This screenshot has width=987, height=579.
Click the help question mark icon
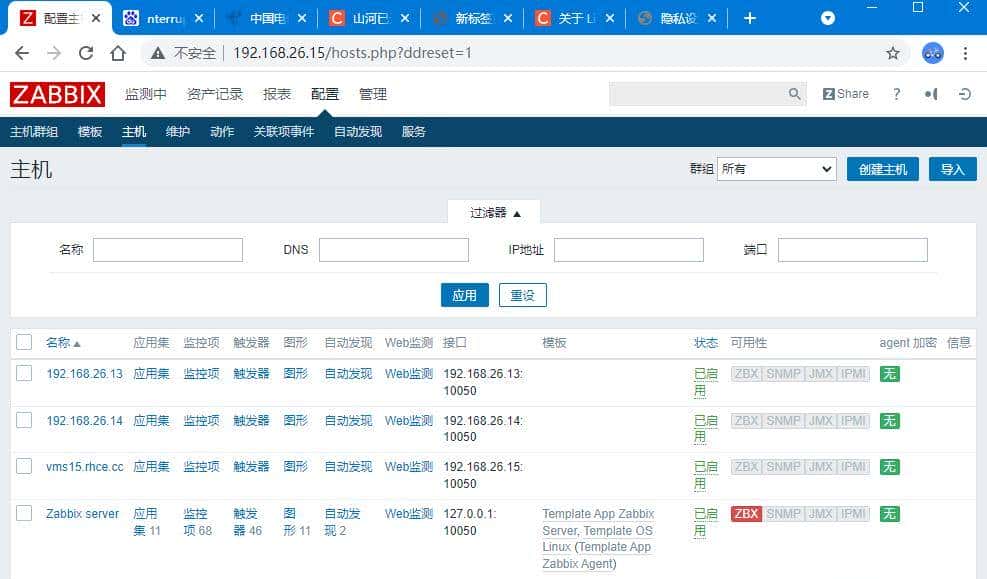896,94
